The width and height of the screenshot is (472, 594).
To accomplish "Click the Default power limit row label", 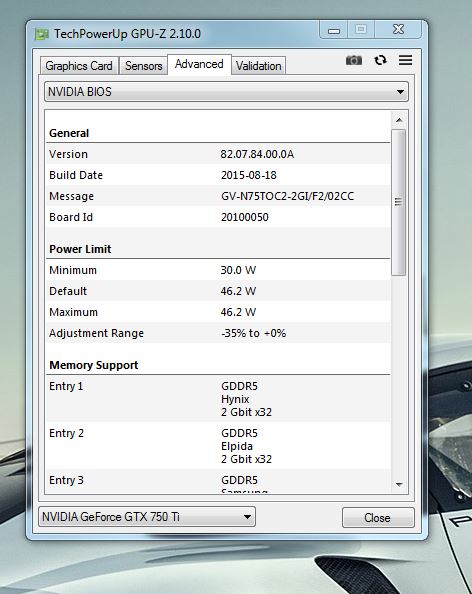I will point(68,291).
